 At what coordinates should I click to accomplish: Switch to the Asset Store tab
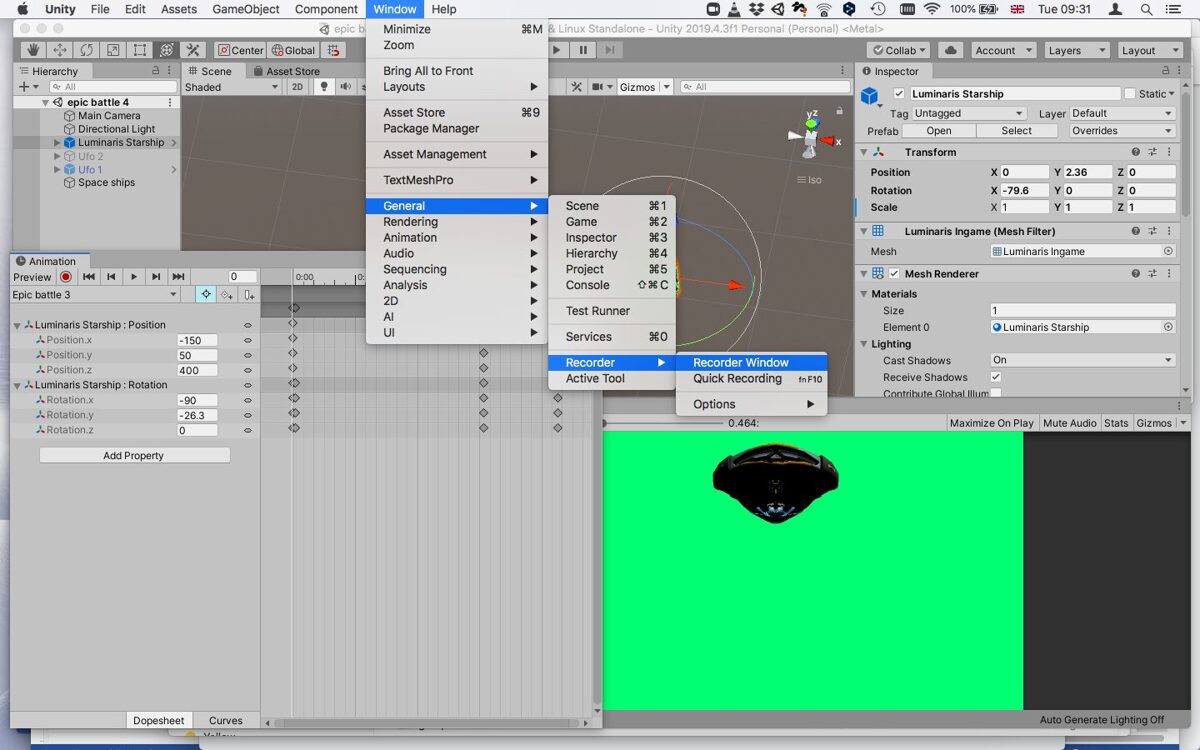(287, 71)
